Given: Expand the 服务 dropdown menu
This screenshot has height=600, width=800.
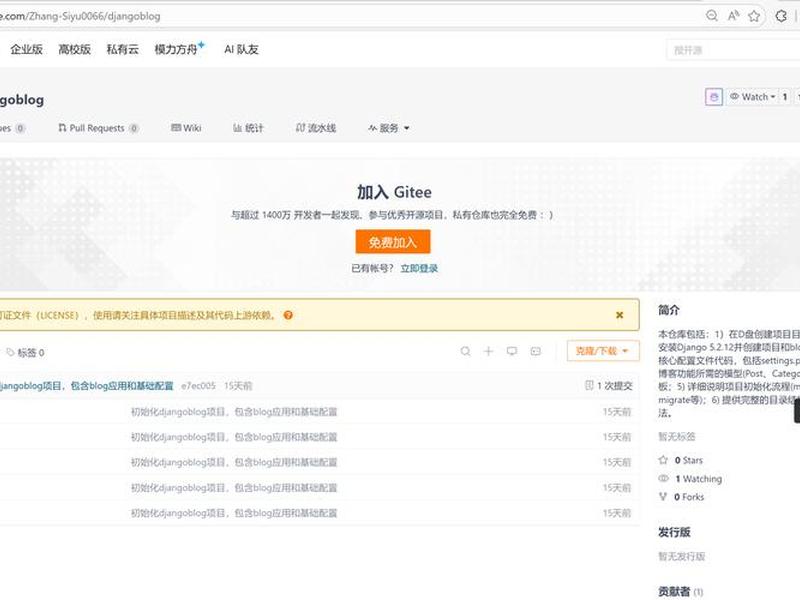Looking at the screenshot, I should tap(389, 128).
